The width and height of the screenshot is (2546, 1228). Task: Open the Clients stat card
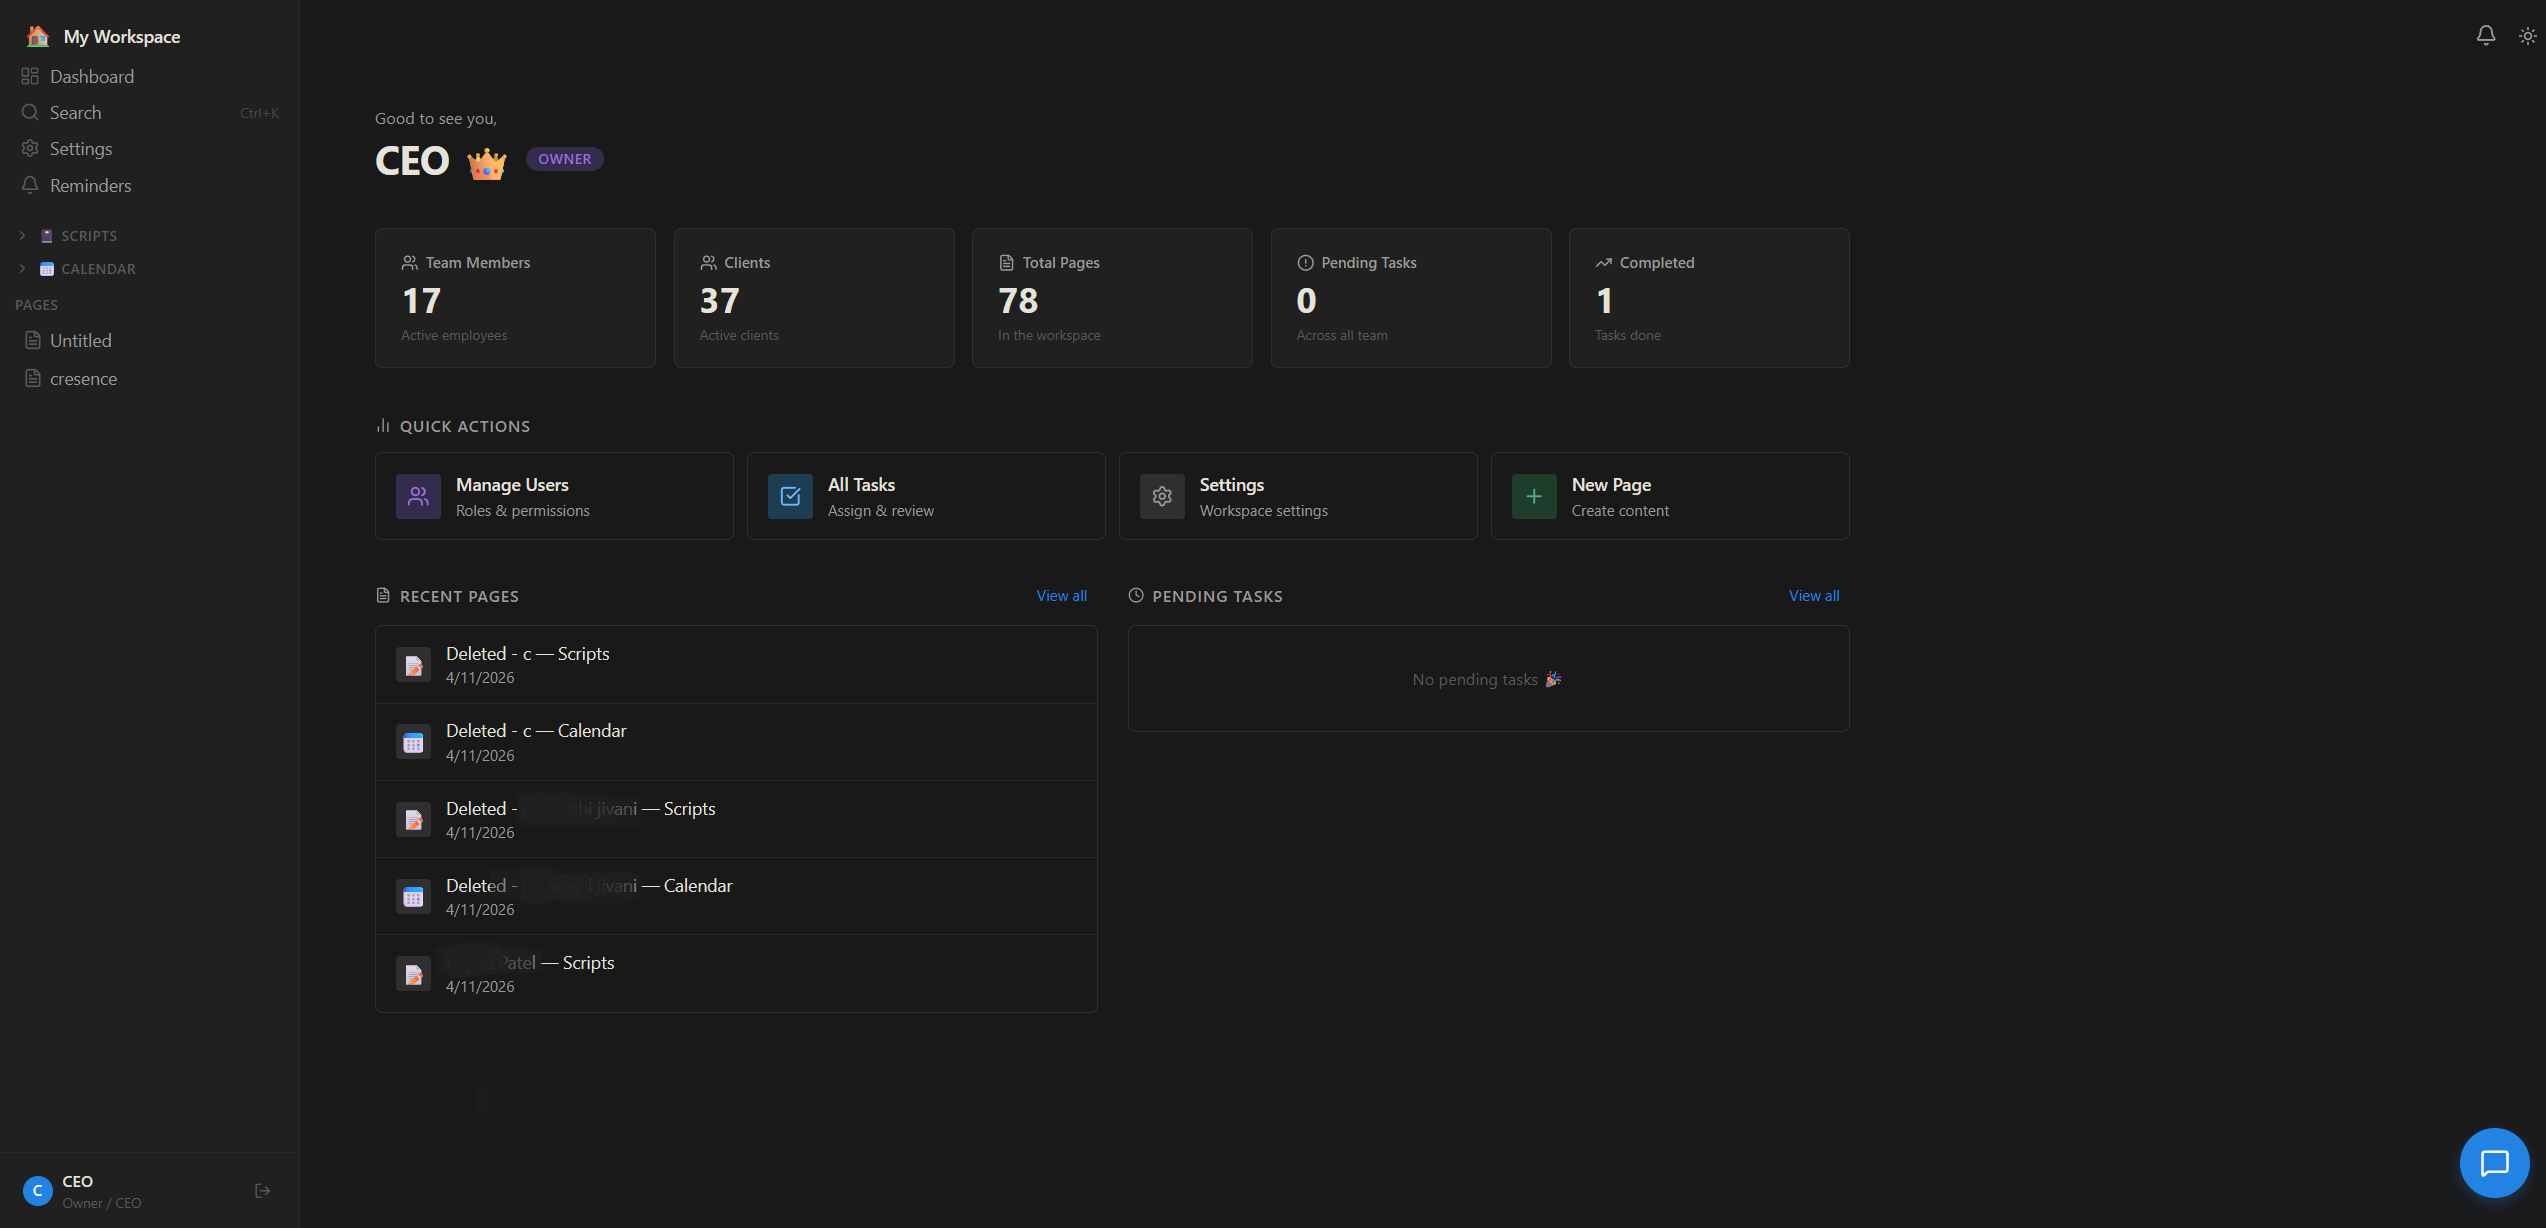pyautogui.click(x=814, y=298)
